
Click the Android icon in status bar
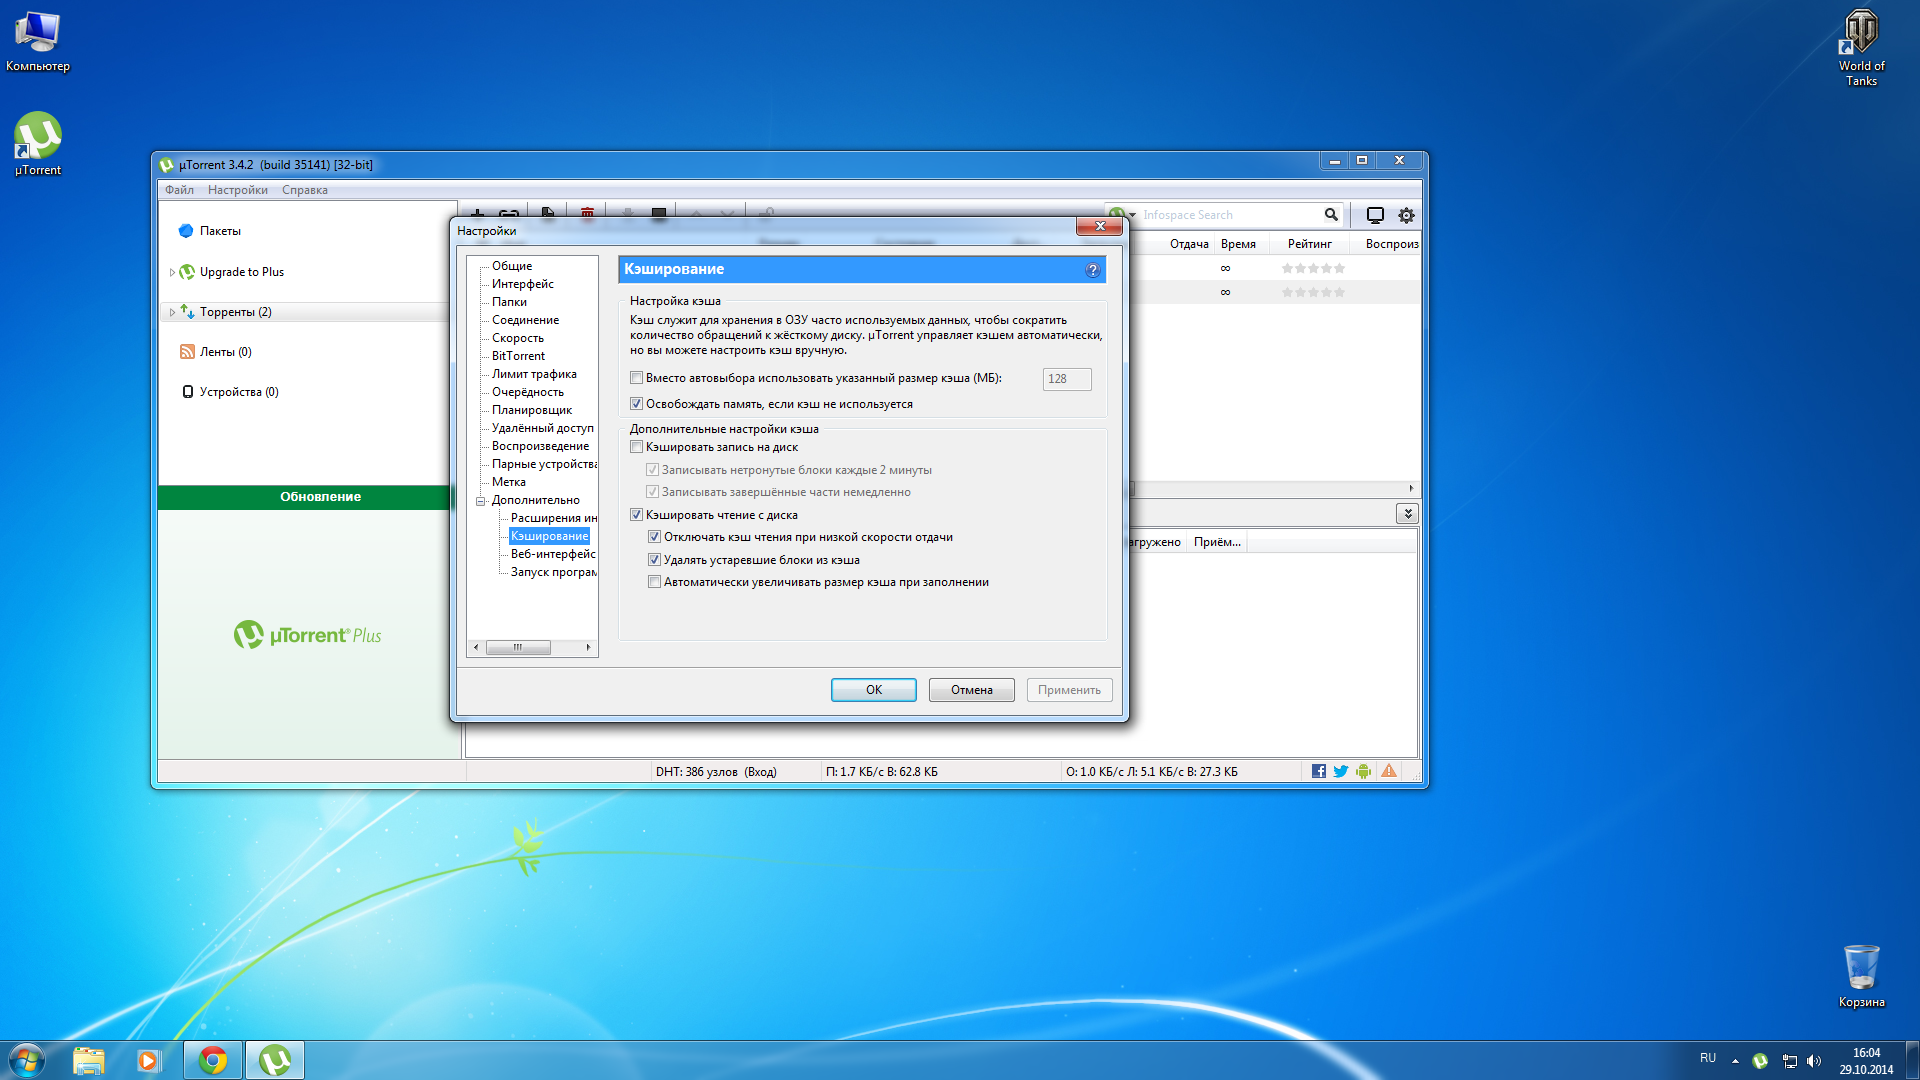coord(1363,771)
